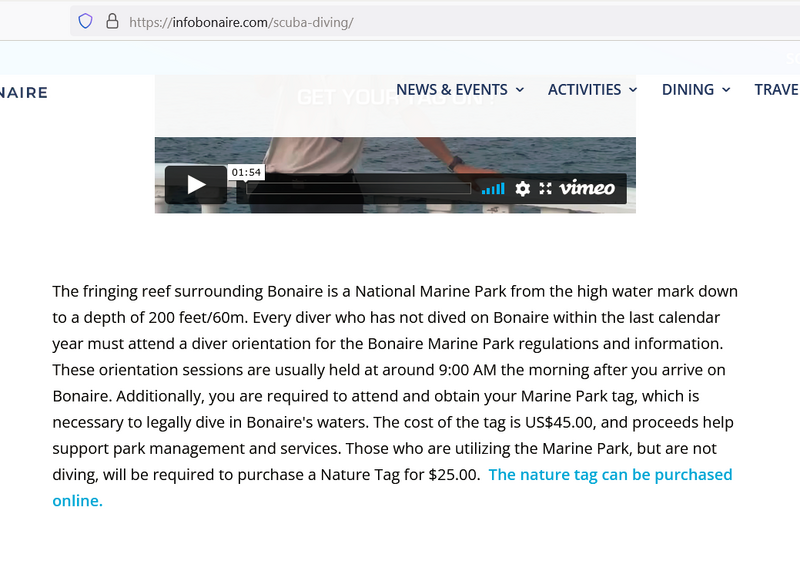Click the 01:54 video timestamp label
The height and width of the screenshot is (581, 800).
click(246, 172)
